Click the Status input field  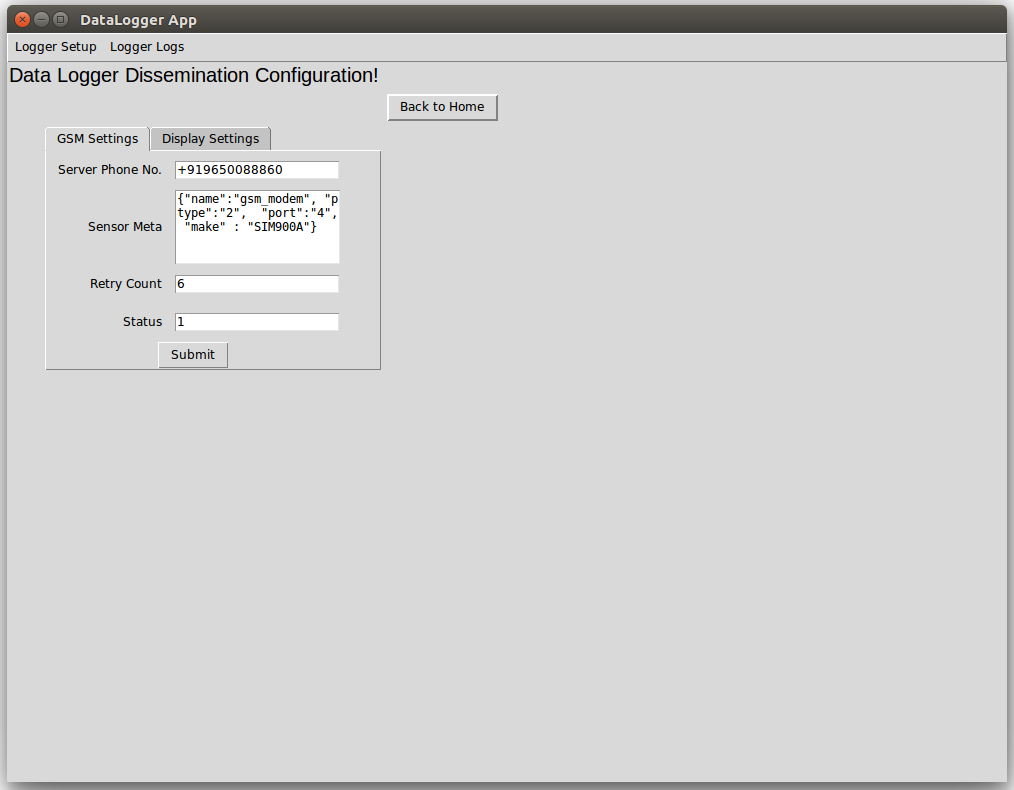(x=257, y=322)
